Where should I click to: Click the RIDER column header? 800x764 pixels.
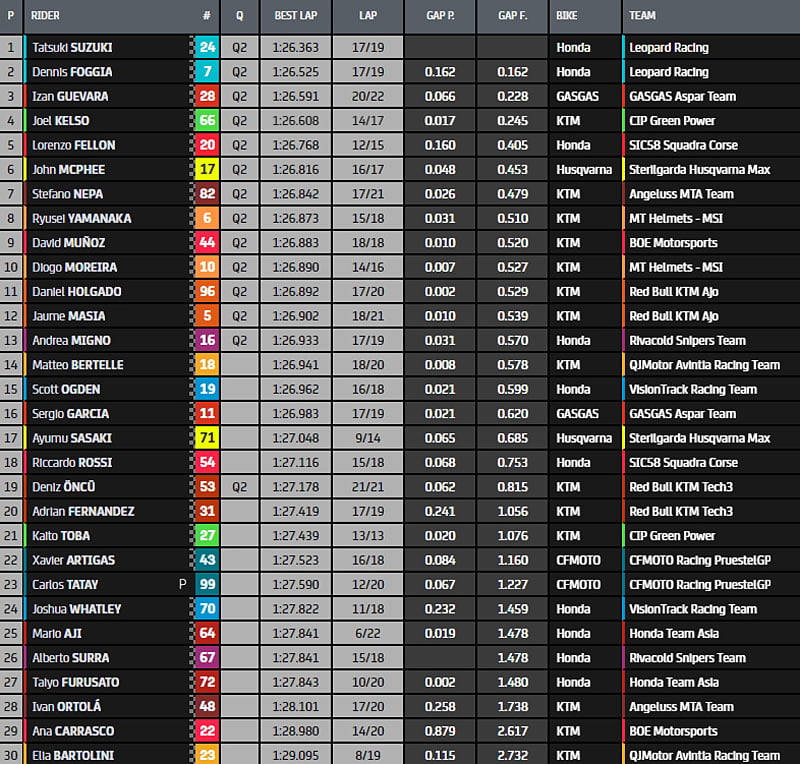coord(46,16)
